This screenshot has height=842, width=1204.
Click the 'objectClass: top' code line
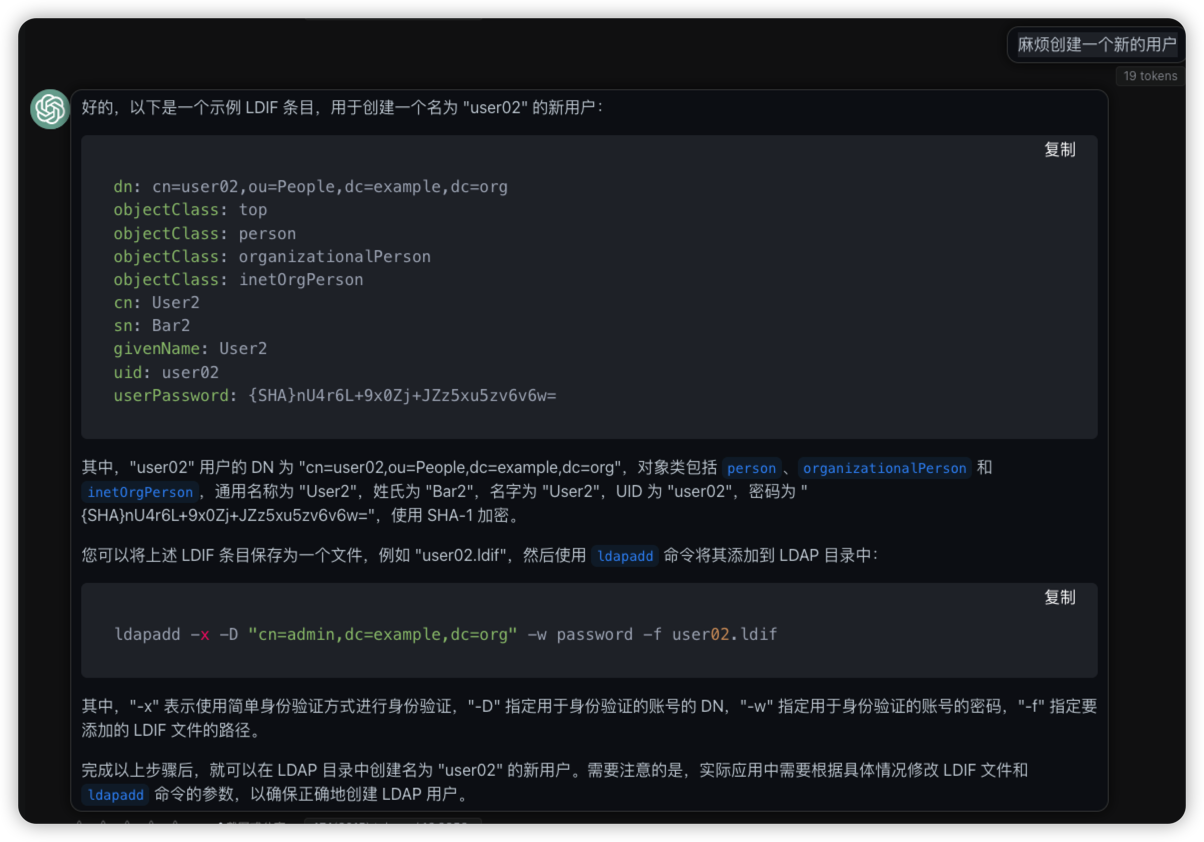(x=190, y=210)
